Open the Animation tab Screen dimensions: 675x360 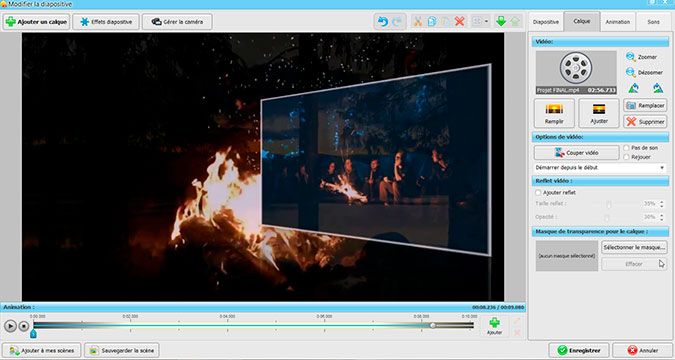(x=618, y=22)
